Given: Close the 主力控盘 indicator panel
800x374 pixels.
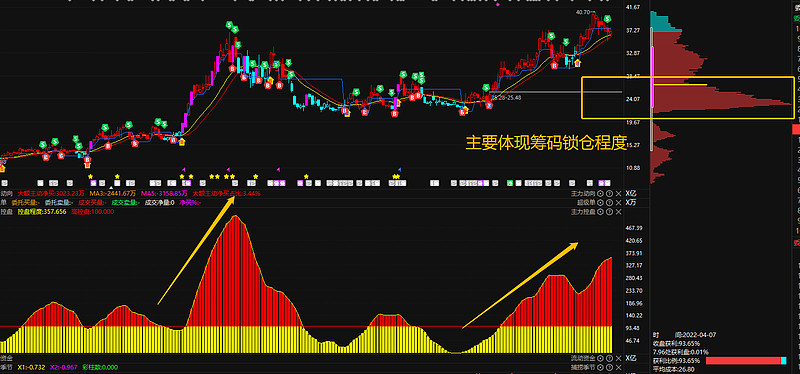Looking at the screenshot, I should click(x=618, y=211).
